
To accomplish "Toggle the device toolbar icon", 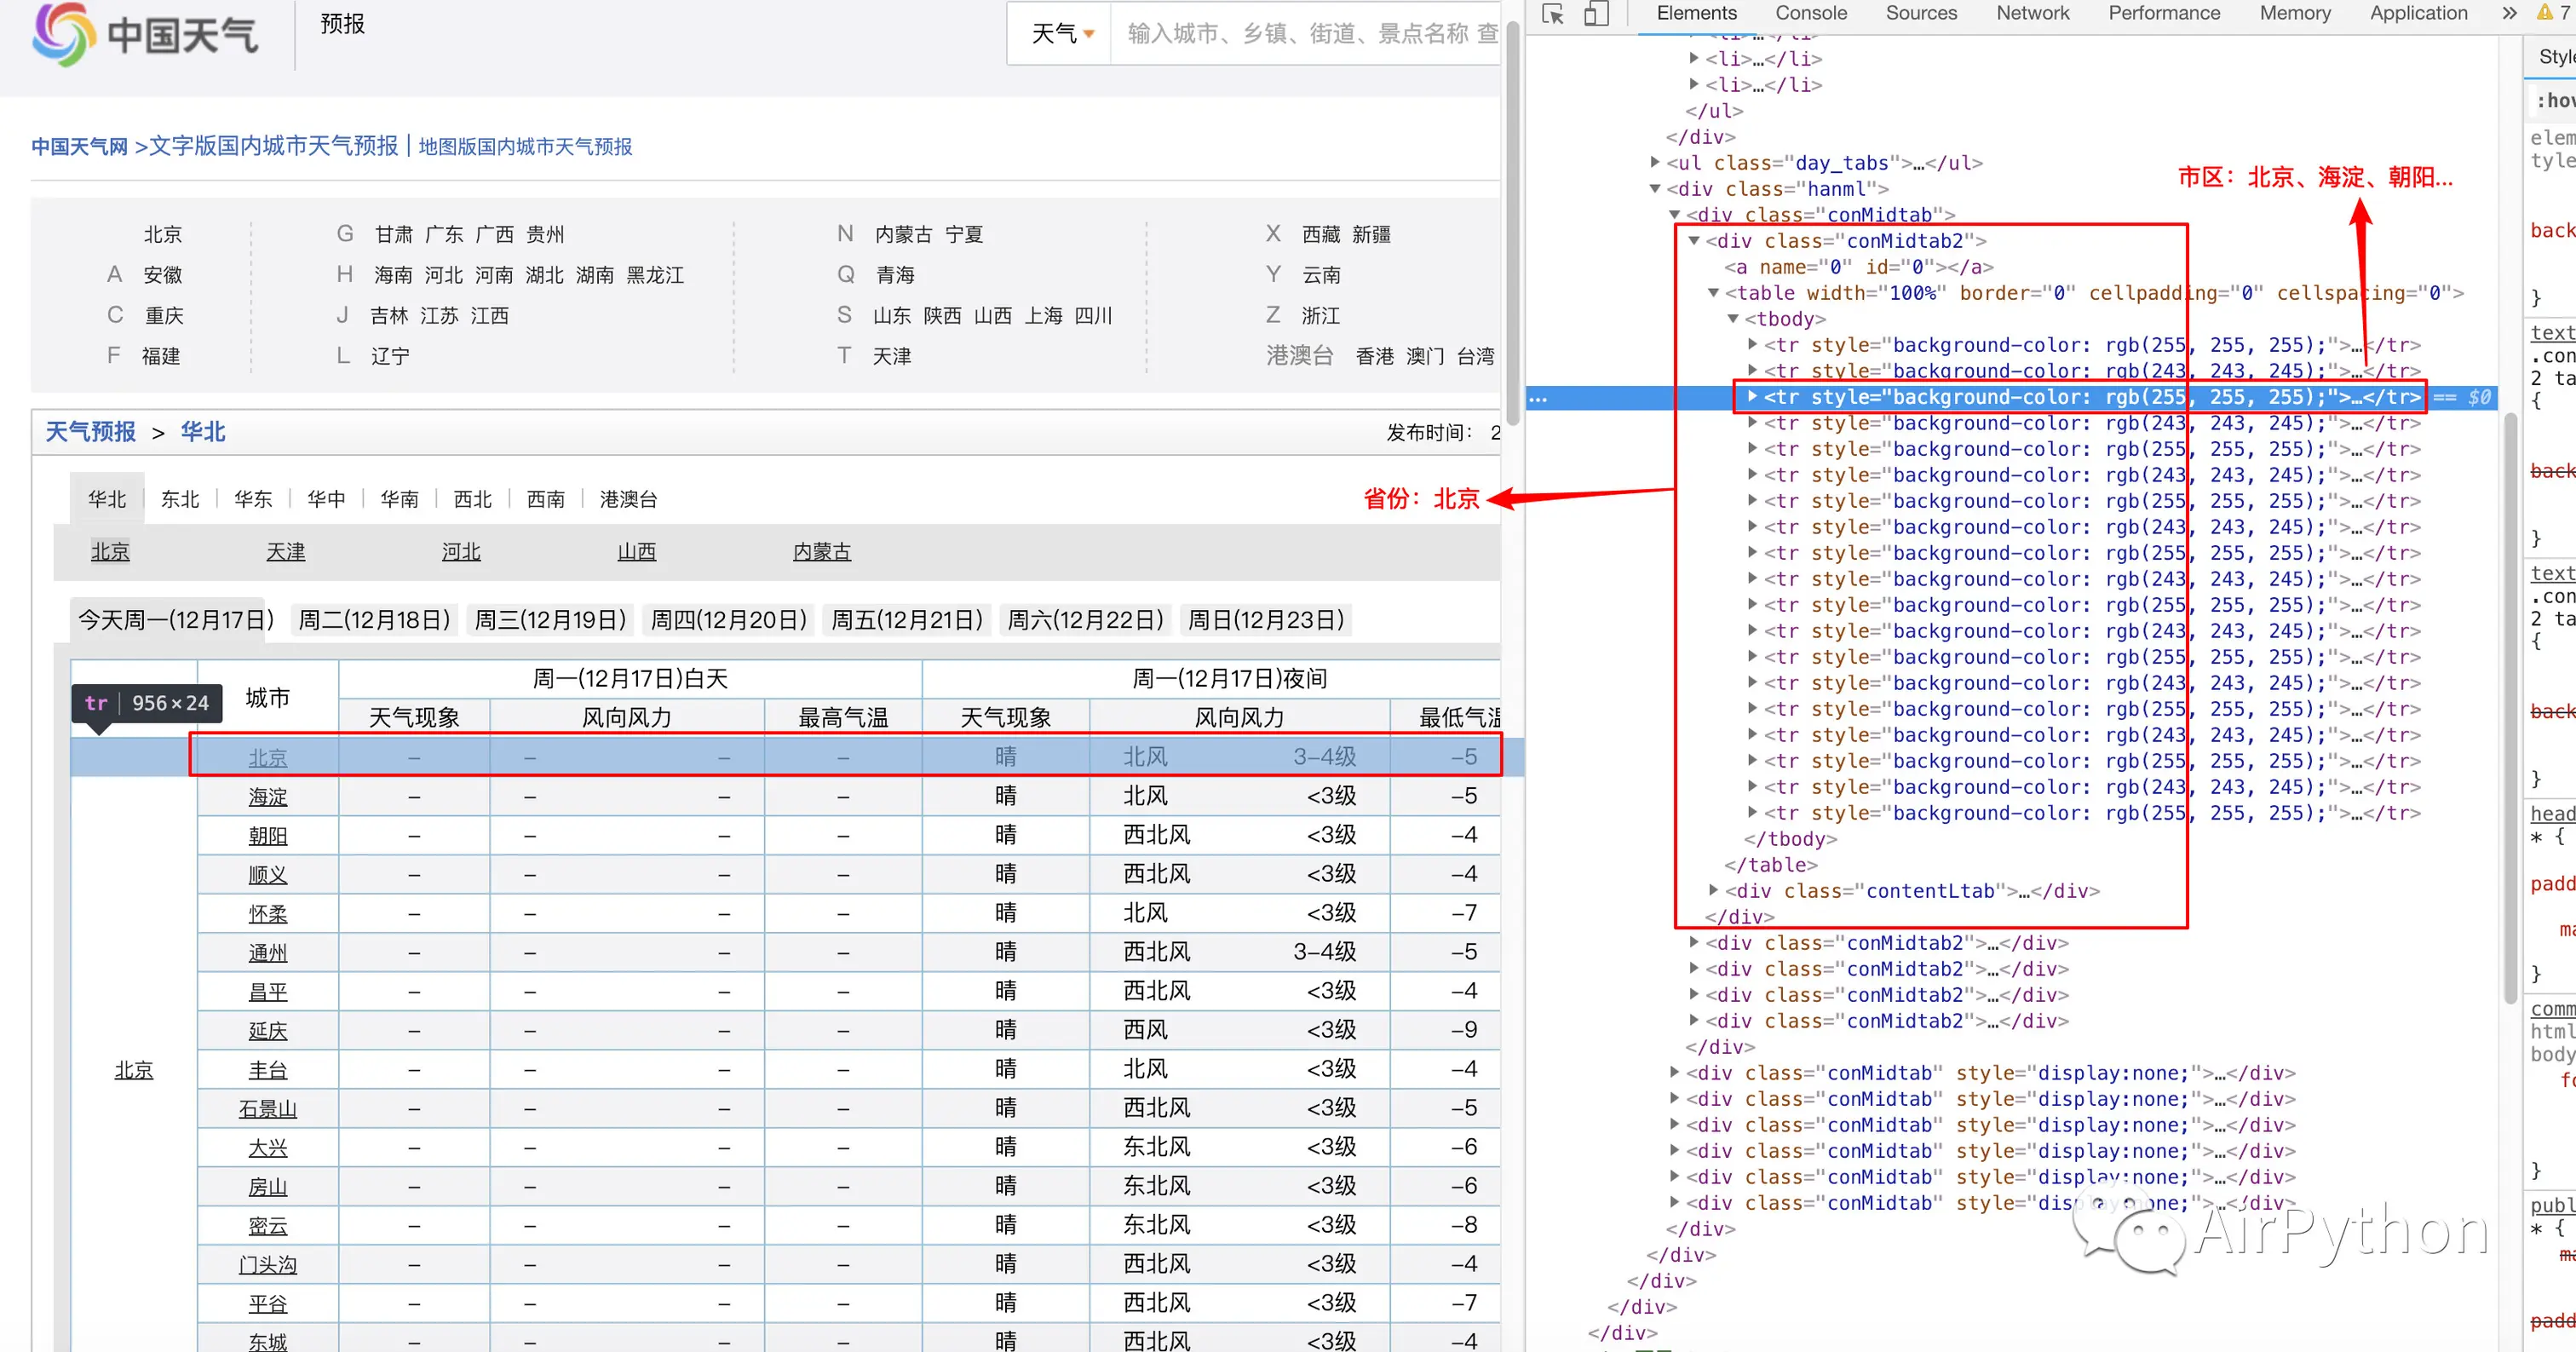I will [1596, 14].
